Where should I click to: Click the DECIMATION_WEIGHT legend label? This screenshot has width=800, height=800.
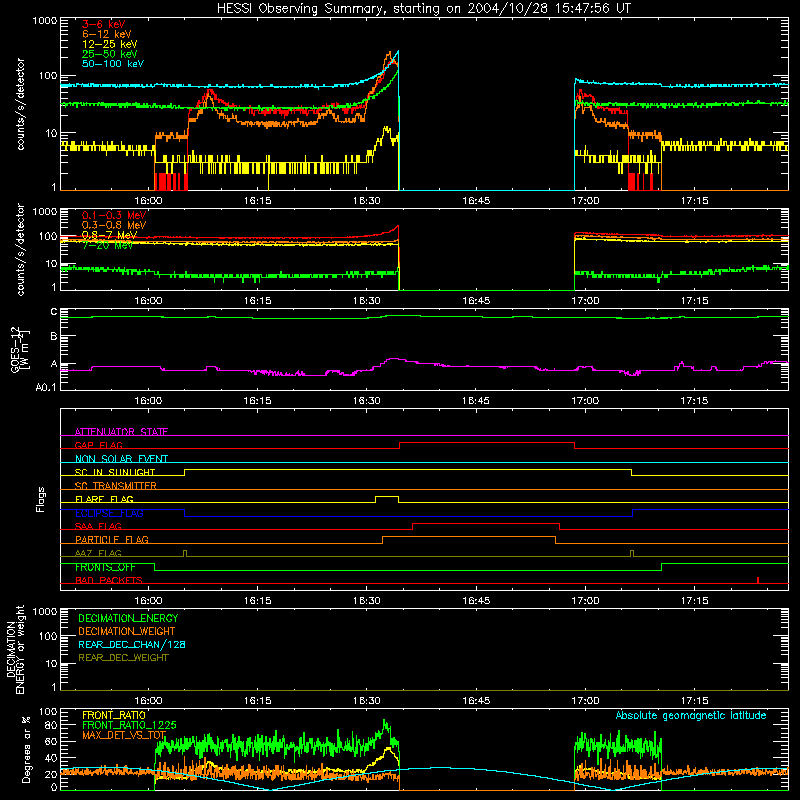coord(127,632)
